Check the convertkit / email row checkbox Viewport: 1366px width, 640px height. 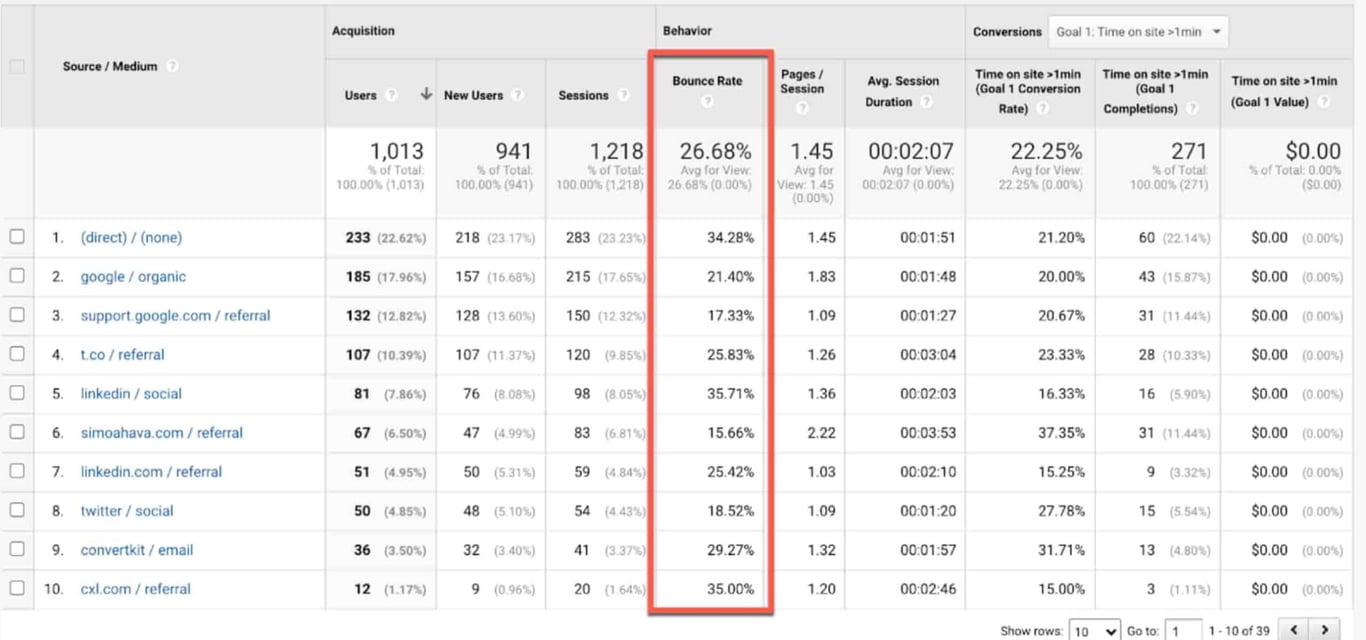(x=16, y=549)
